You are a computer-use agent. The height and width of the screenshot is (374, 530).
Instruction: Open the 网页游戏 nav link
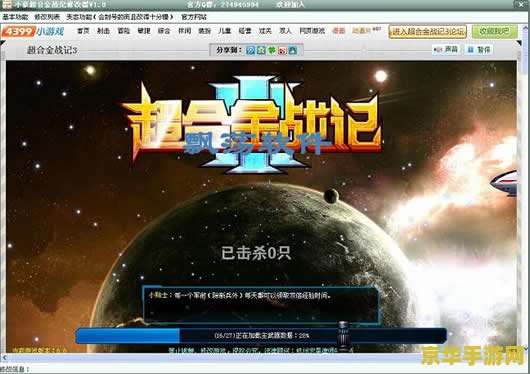coord(312,31)
